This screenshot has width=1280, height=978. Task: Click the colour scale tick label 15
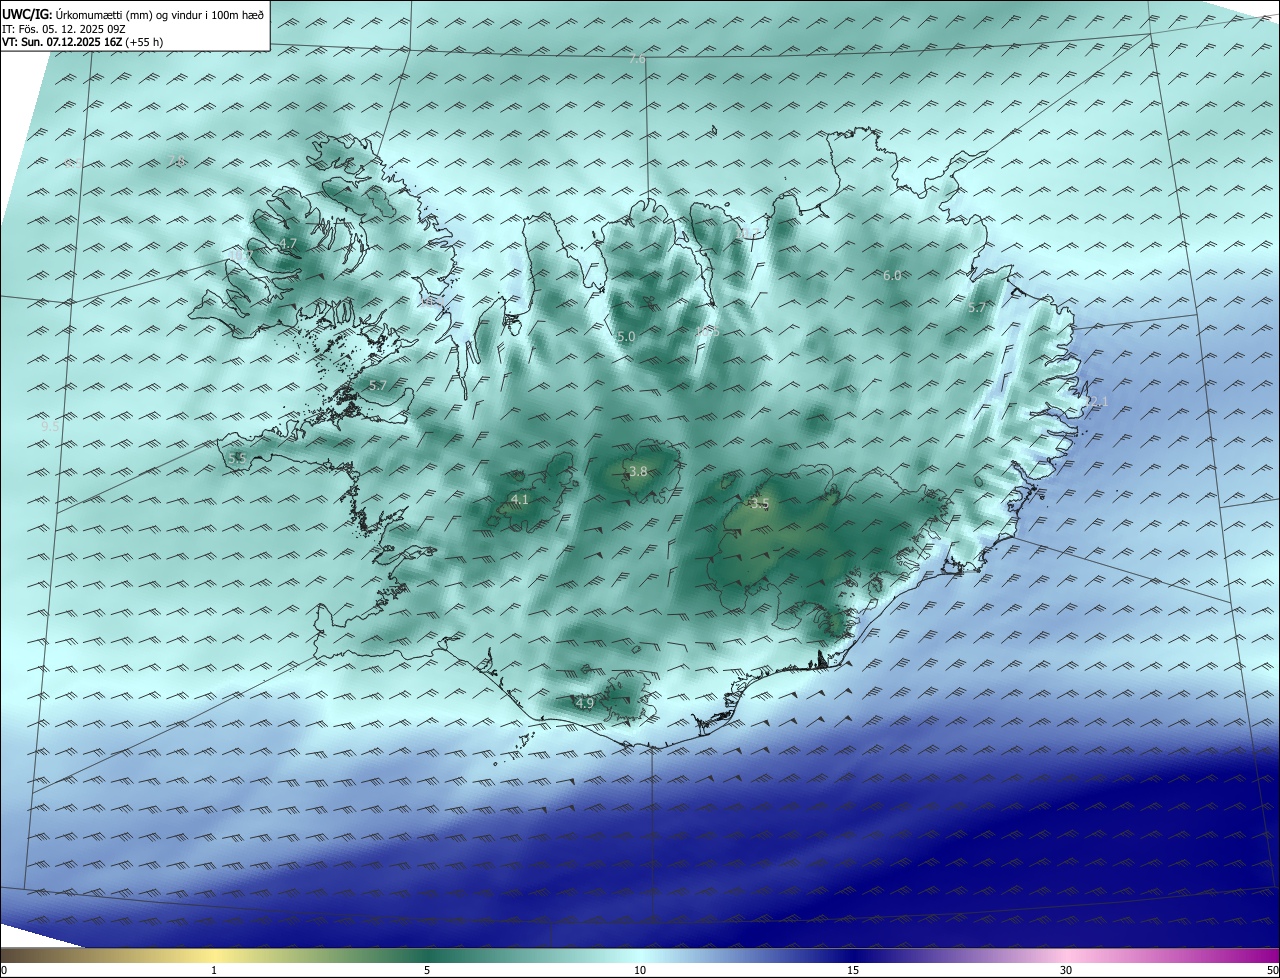tap(853, 970)
